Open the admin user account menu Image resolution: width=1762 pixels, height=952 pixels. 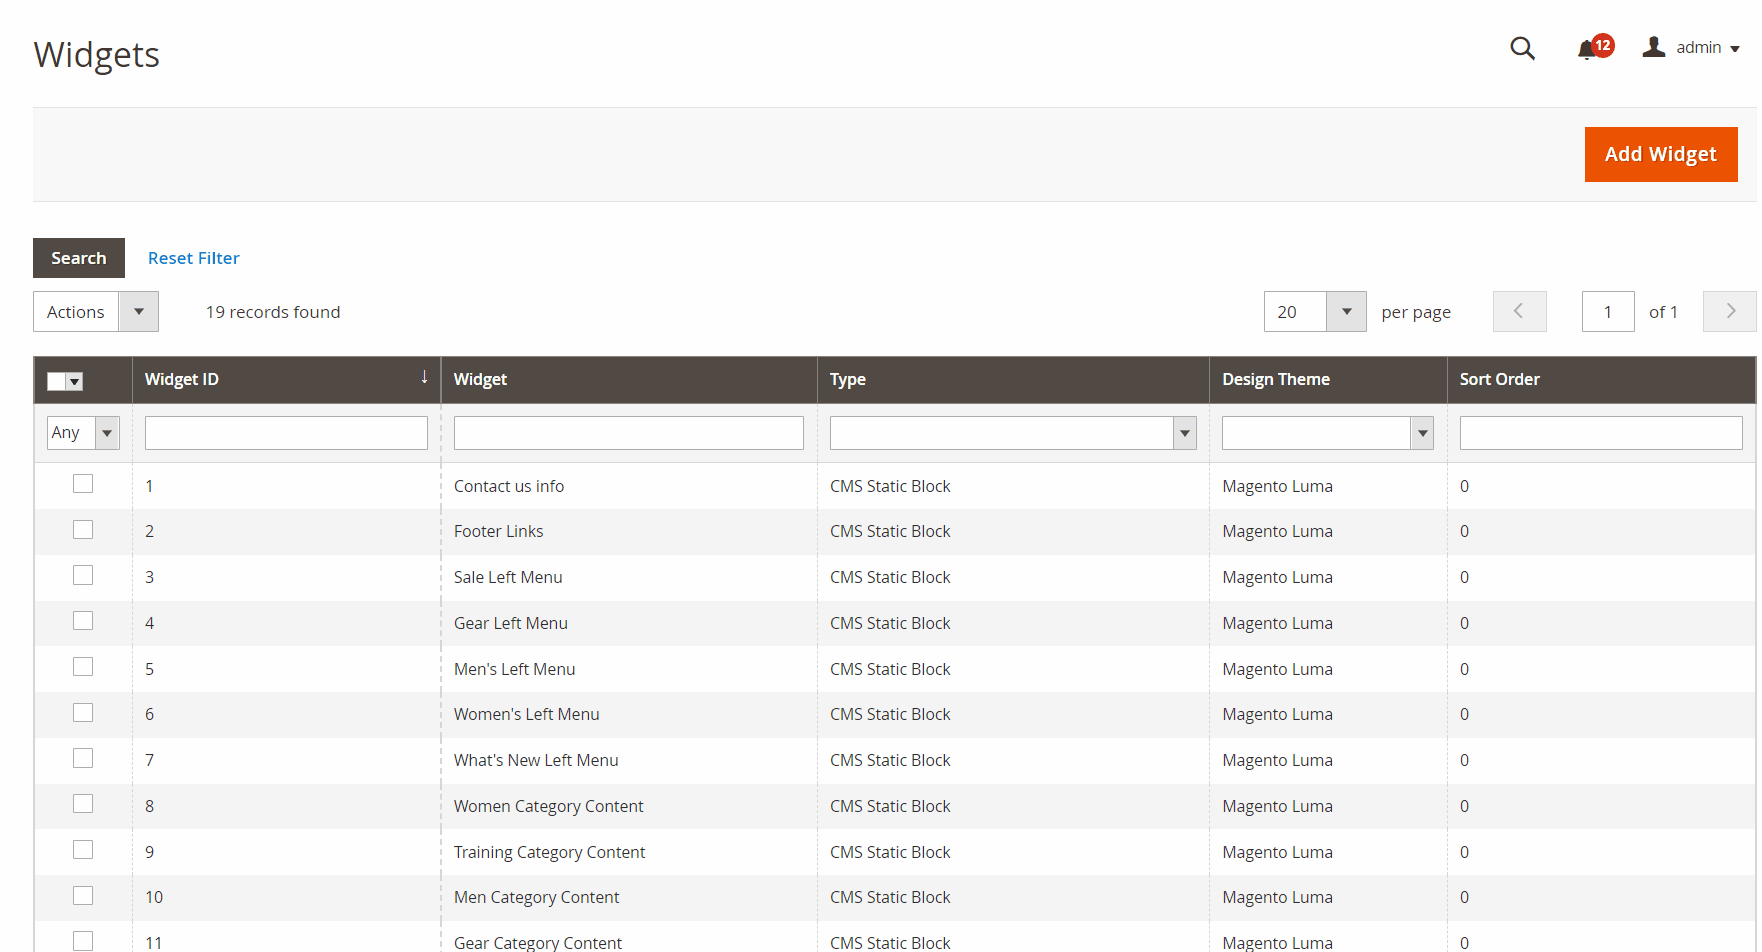point(1691,48)
